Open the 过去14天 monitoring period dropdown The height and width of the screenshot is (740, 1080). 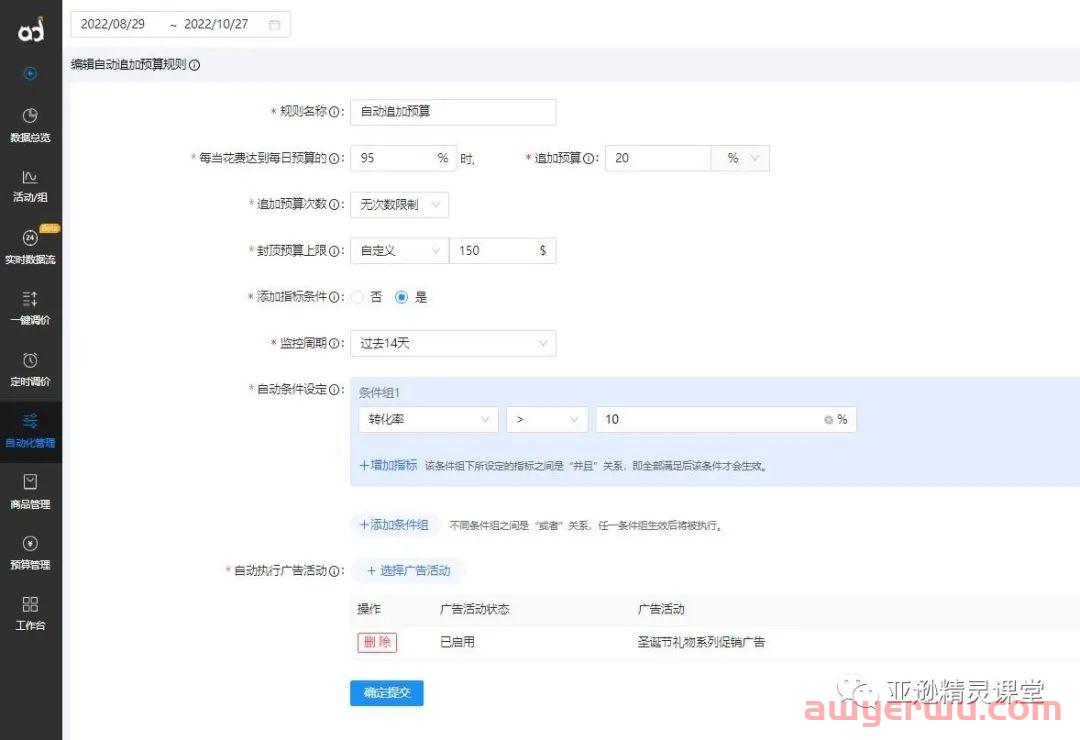point(453,343)
